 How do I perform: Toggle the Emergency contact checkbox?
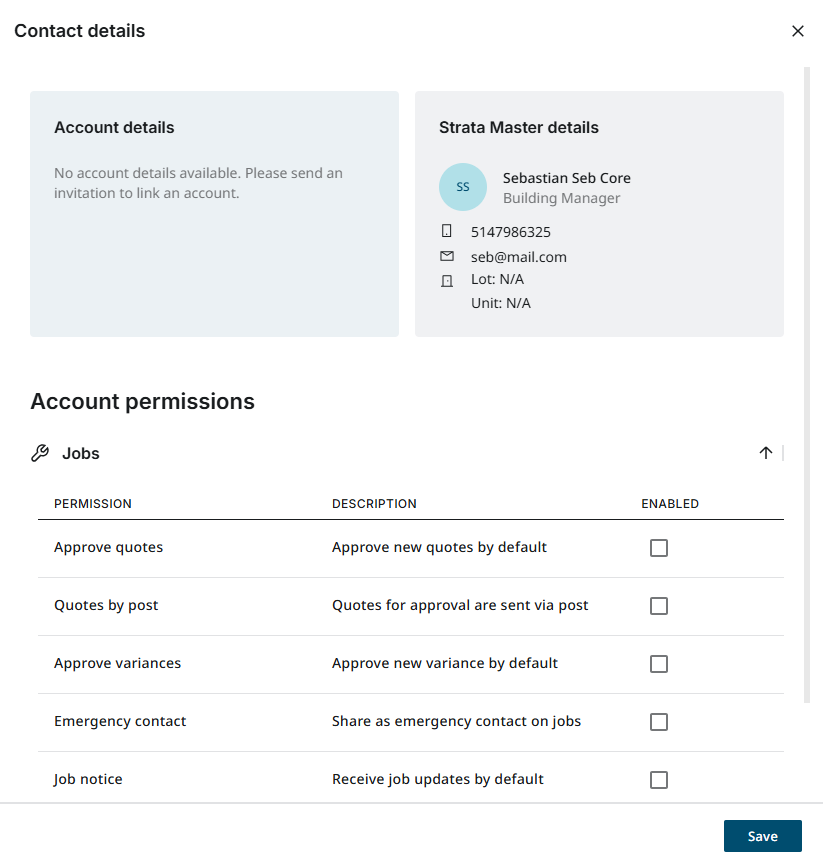(659, 722)
